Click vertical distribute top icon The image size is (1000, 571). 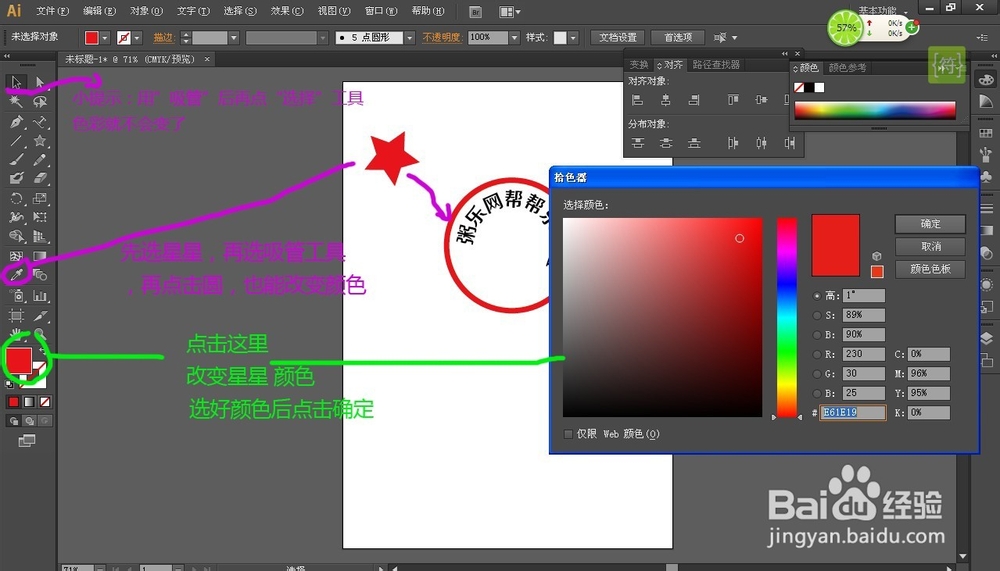637,143
